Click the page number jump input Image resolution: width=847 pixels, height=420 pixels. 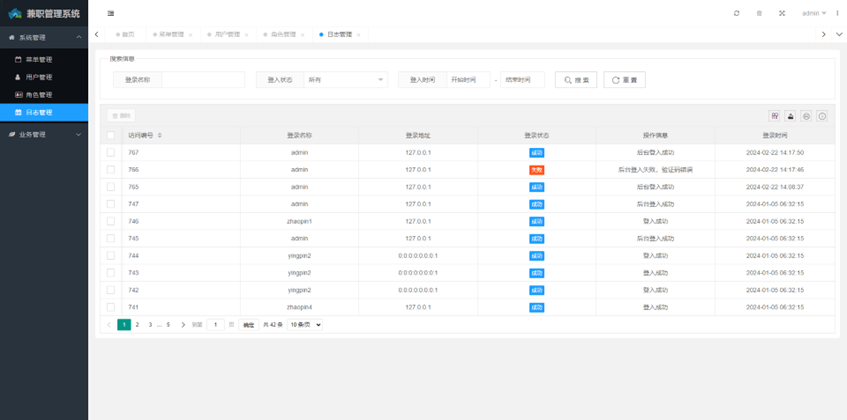(216, 325)
